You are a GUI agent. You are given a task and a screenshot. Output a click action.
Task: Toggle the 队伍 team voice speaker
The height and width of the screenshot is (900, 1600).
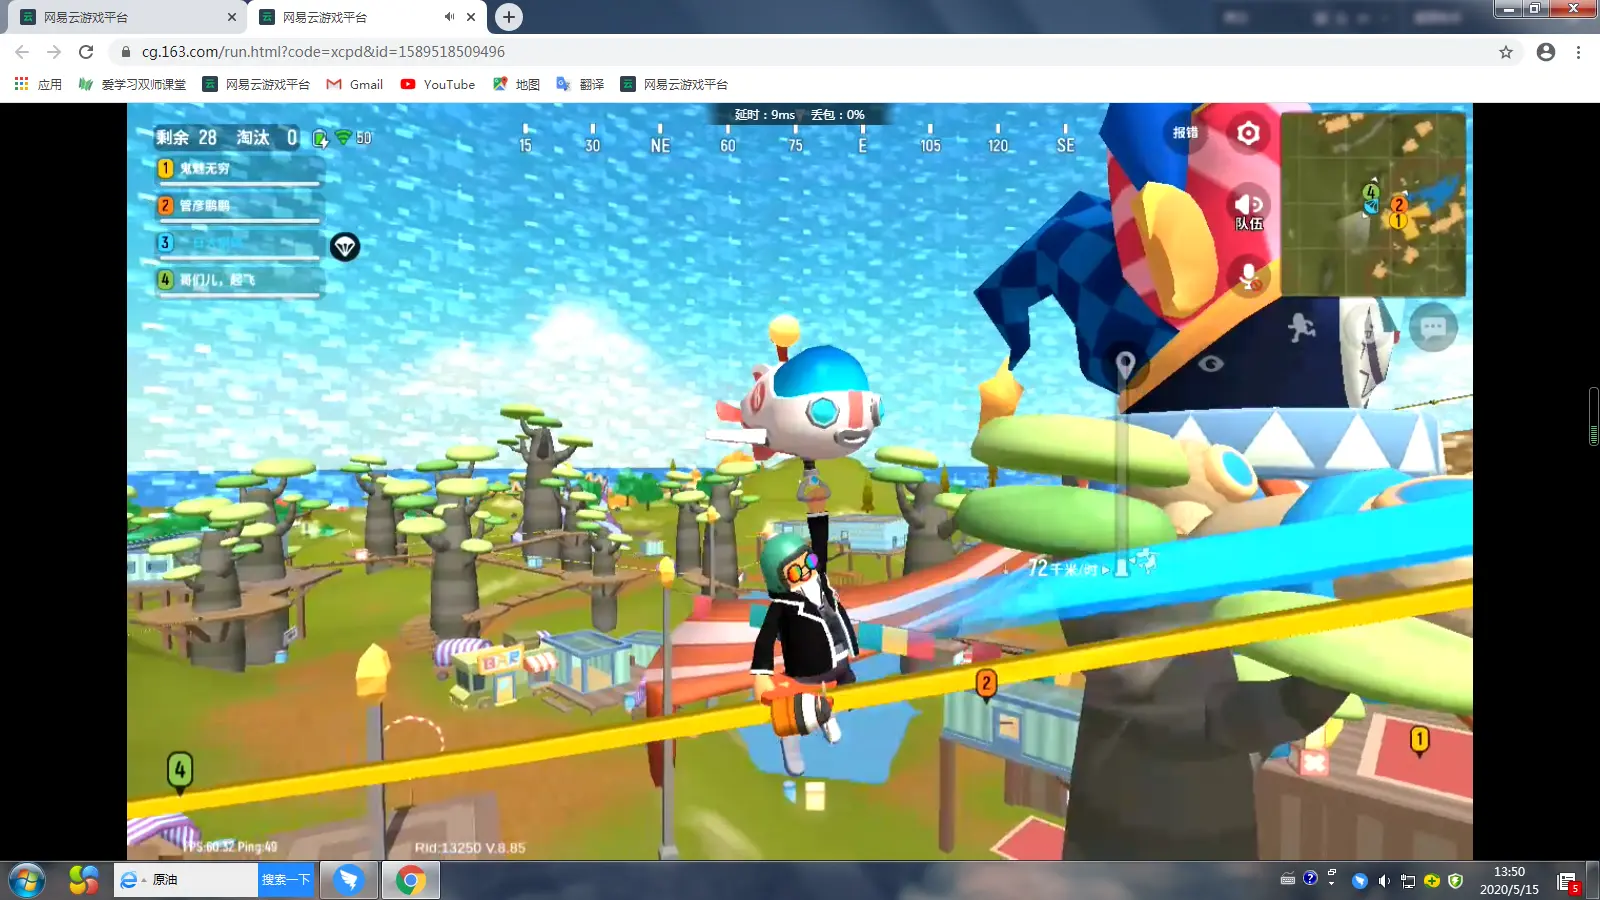coord(1248,209)
